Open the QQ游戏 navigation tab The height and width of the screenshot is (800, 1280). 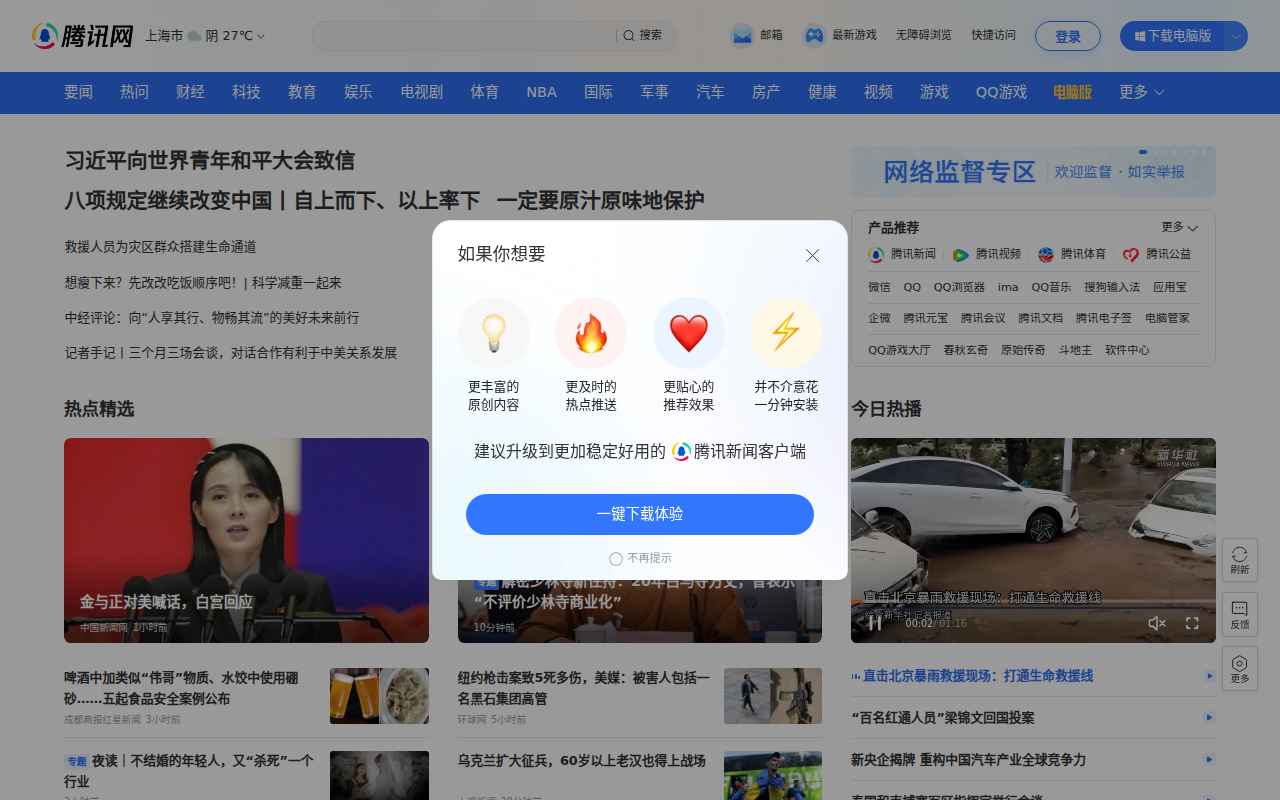pyautogui.click(x=1001, y=92)
